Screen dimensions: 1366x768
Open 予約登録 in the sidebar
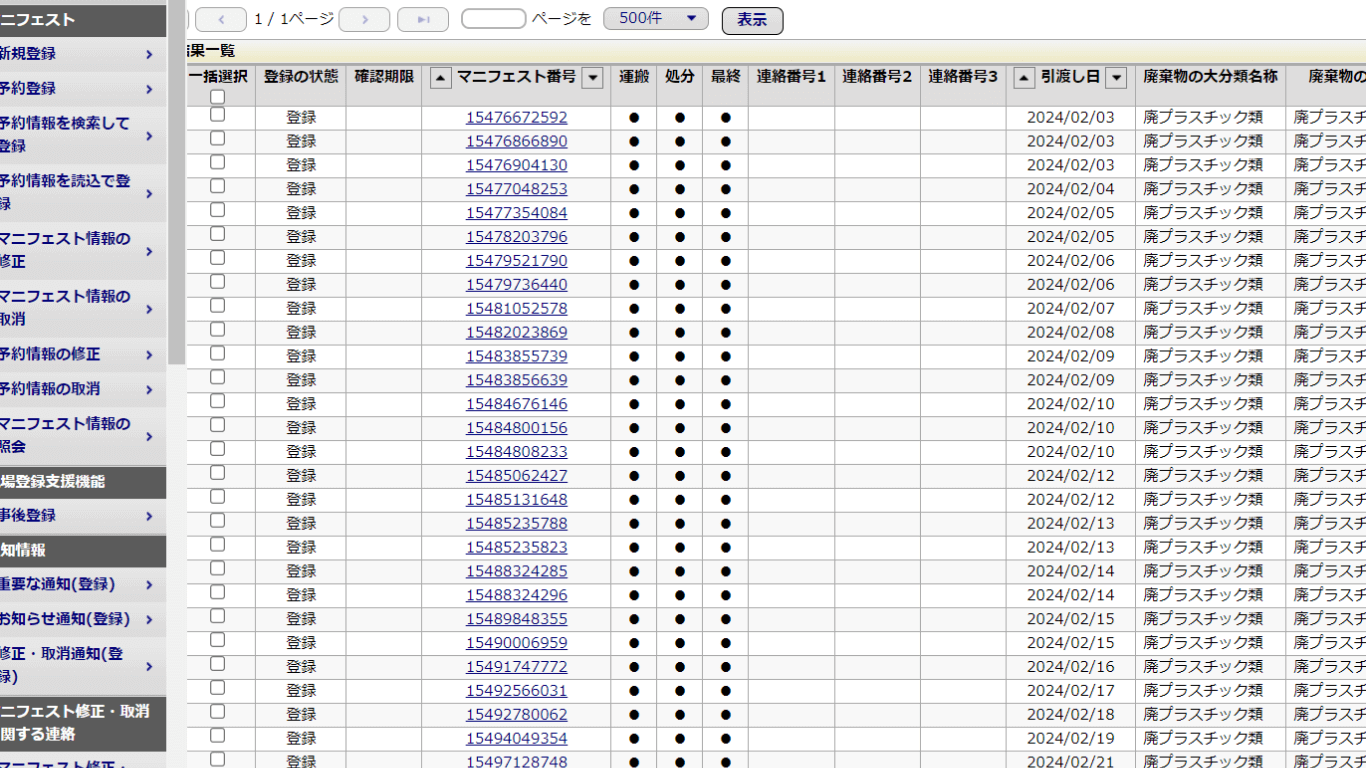click(82, 89)
